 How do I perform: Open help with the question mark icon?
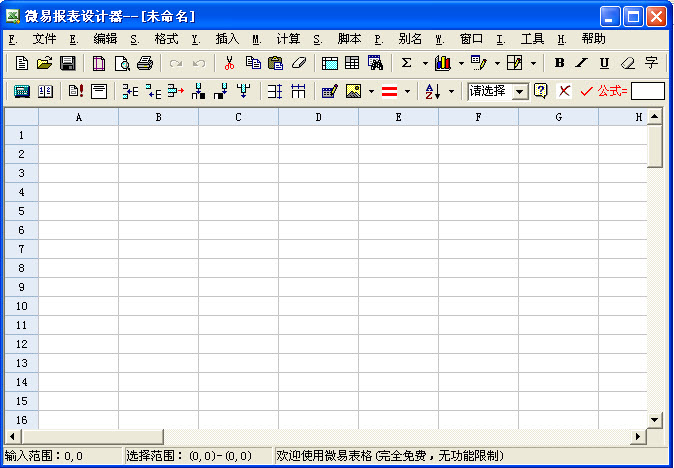pyautogui.click(x=541, y=91)
